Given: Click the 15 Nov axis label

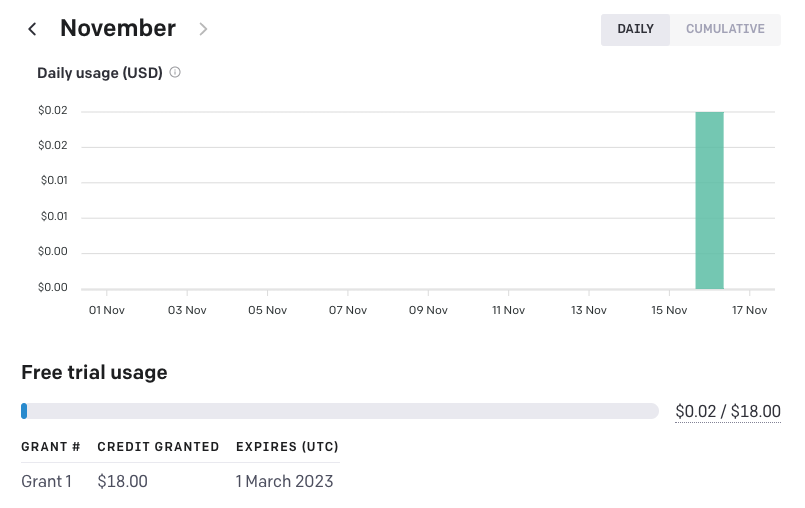Looking at the screenshot, I should 669,310.
